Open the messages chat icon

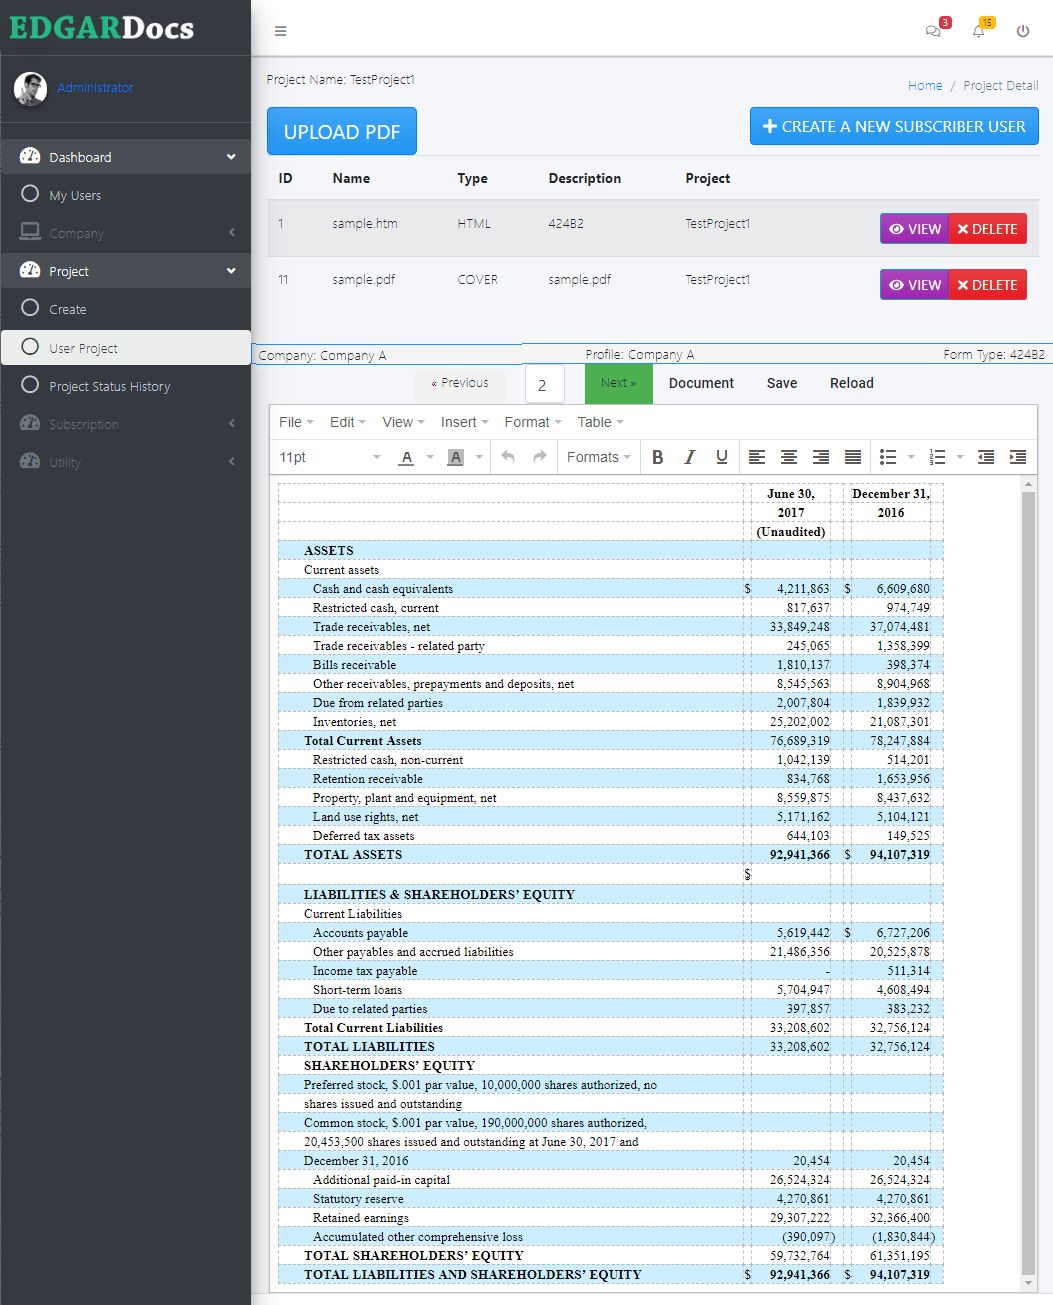point(933,31)
